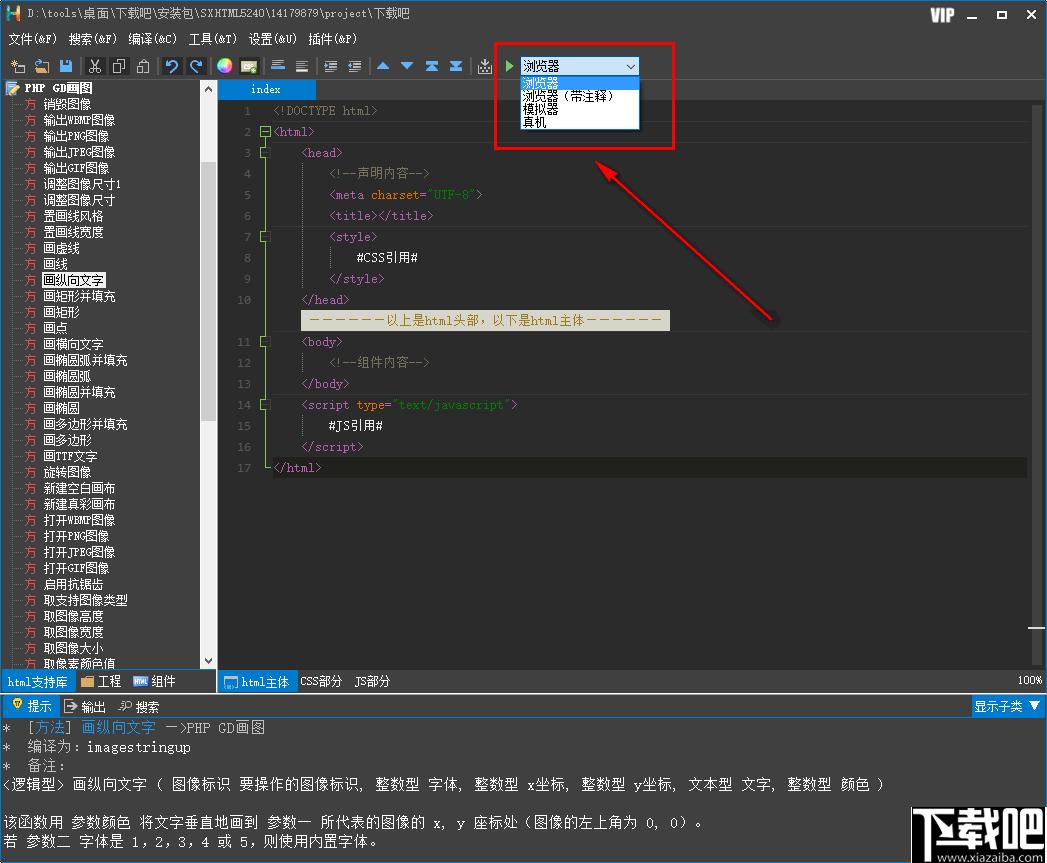Select 浏览器（带注释） in dropdown list
Image resolution: width=1047 pixels, height=863 pixels.
580,96
